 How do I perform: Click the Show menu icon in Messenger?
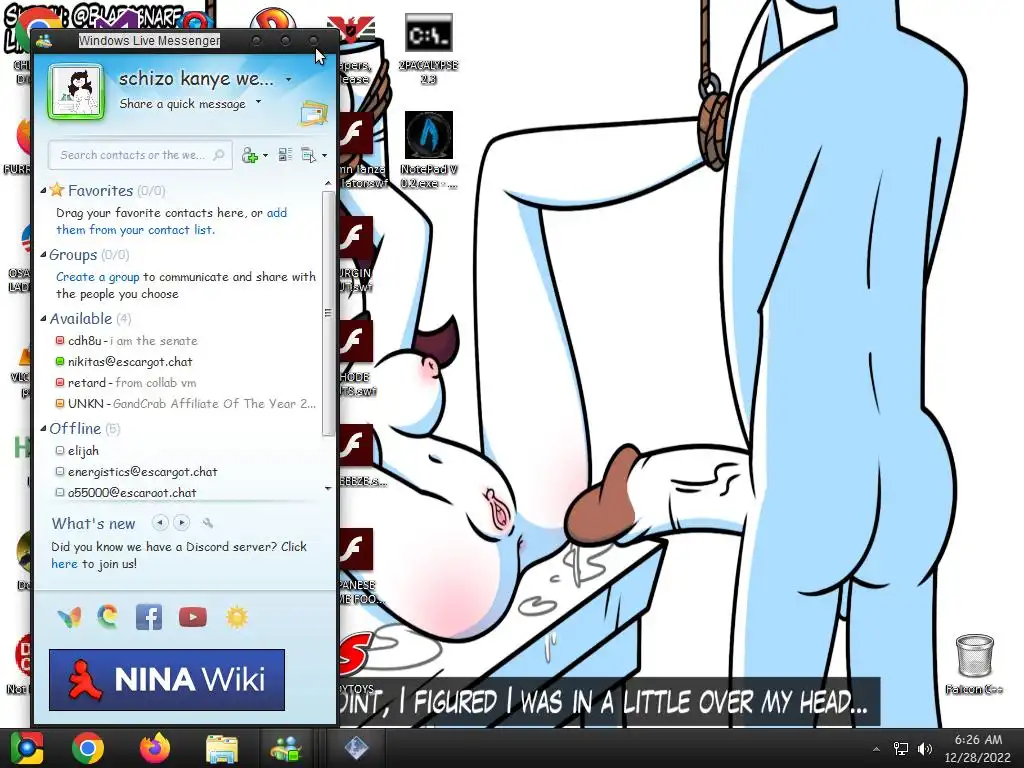pyautogui.click(x=308, y=155)
